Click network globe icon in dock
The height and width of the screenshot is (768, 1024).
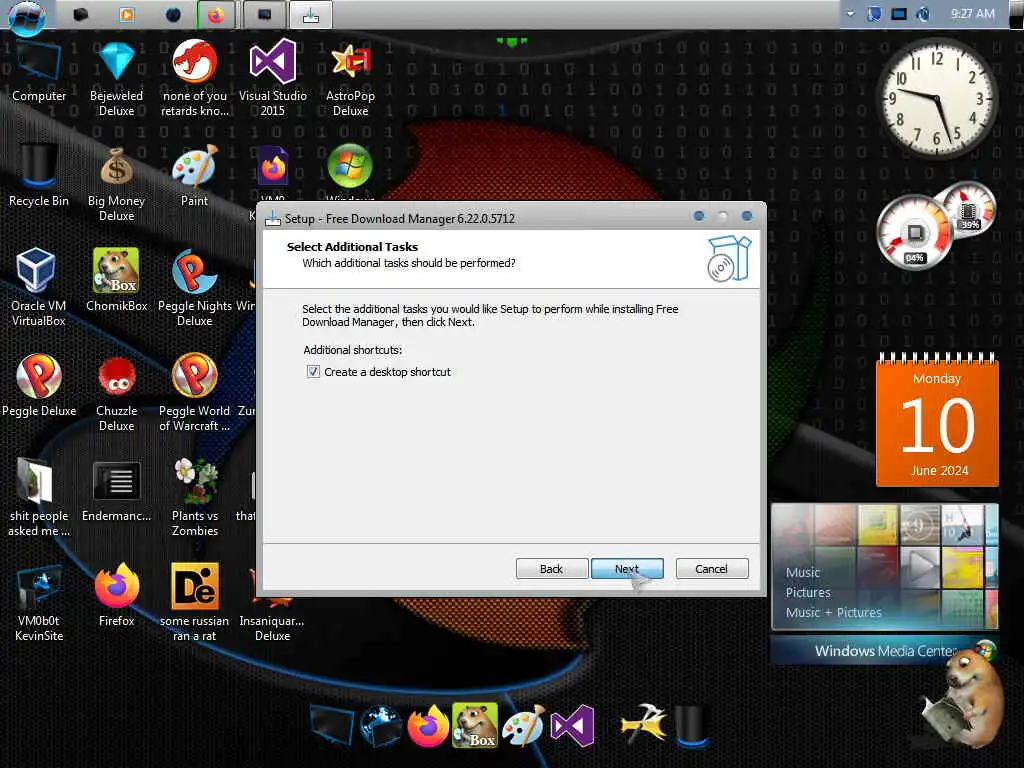point(380,725)
